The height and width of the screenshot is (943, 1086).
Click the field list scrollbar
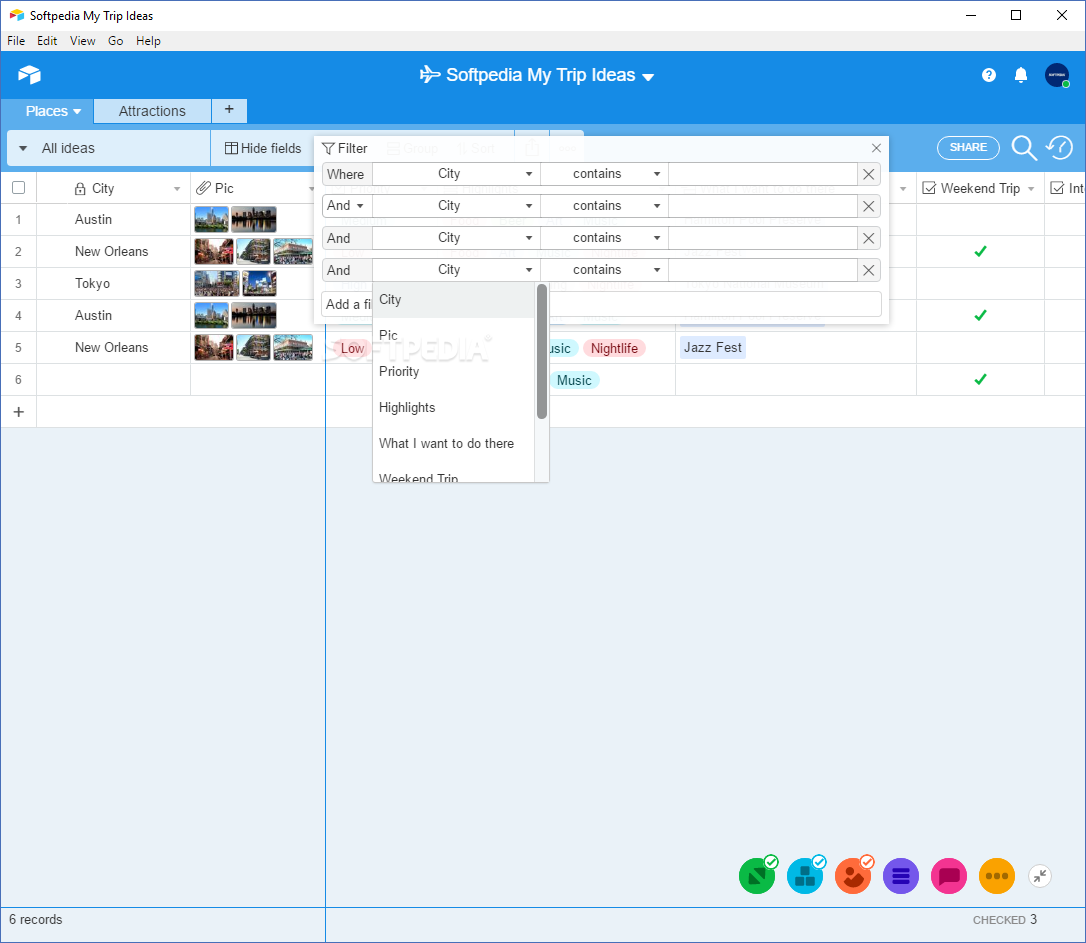(x=542, y=352)
